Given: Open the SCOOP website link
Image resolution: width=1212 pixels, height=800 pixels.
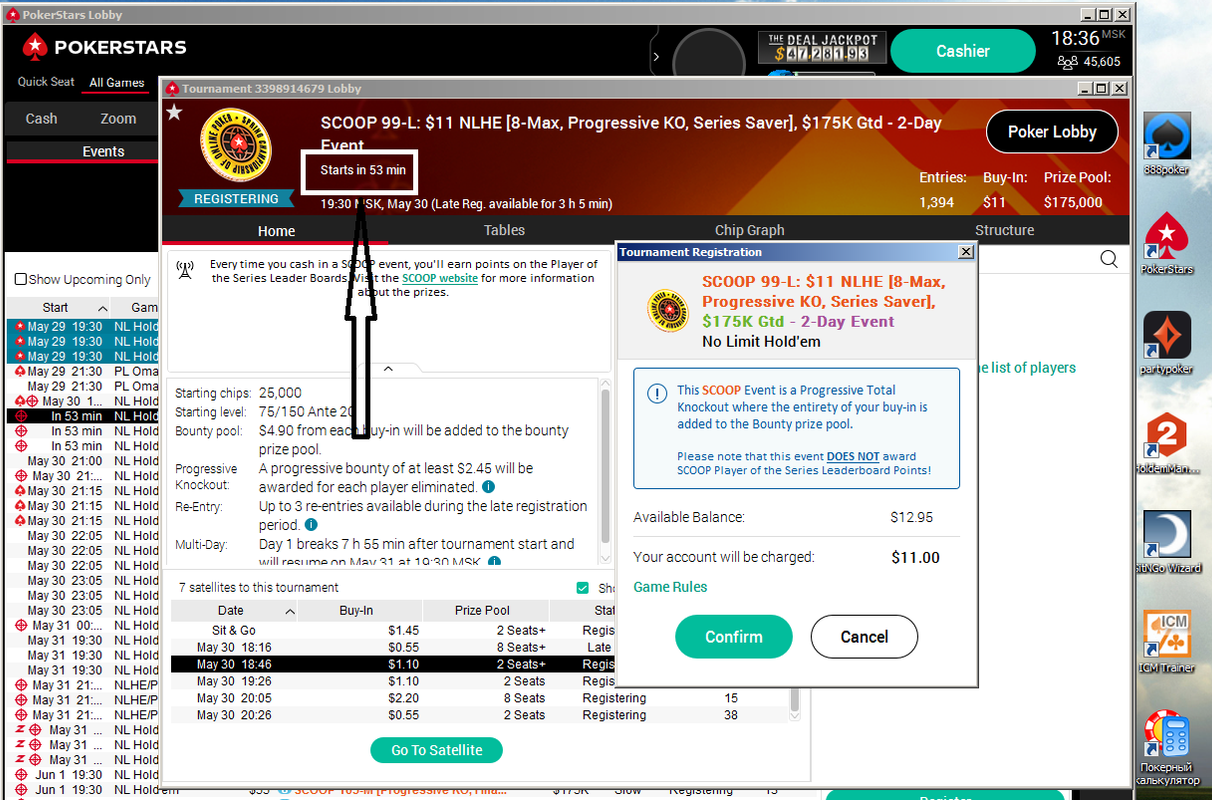Looking at the screenshot, I should (440, 278).
